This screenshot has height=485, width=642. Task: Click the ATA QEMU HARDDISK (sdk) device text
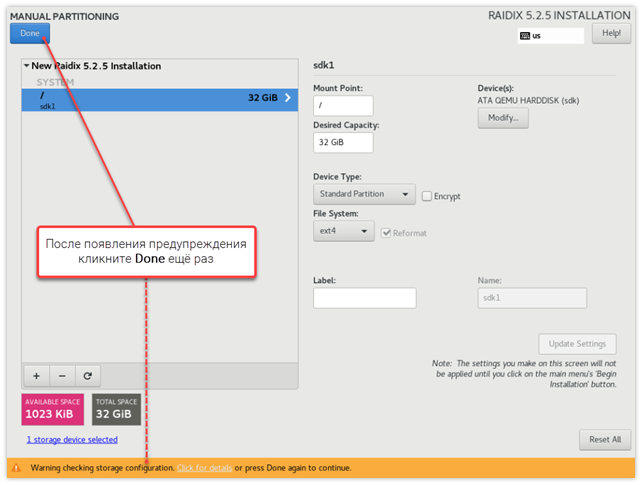point(528,101)
